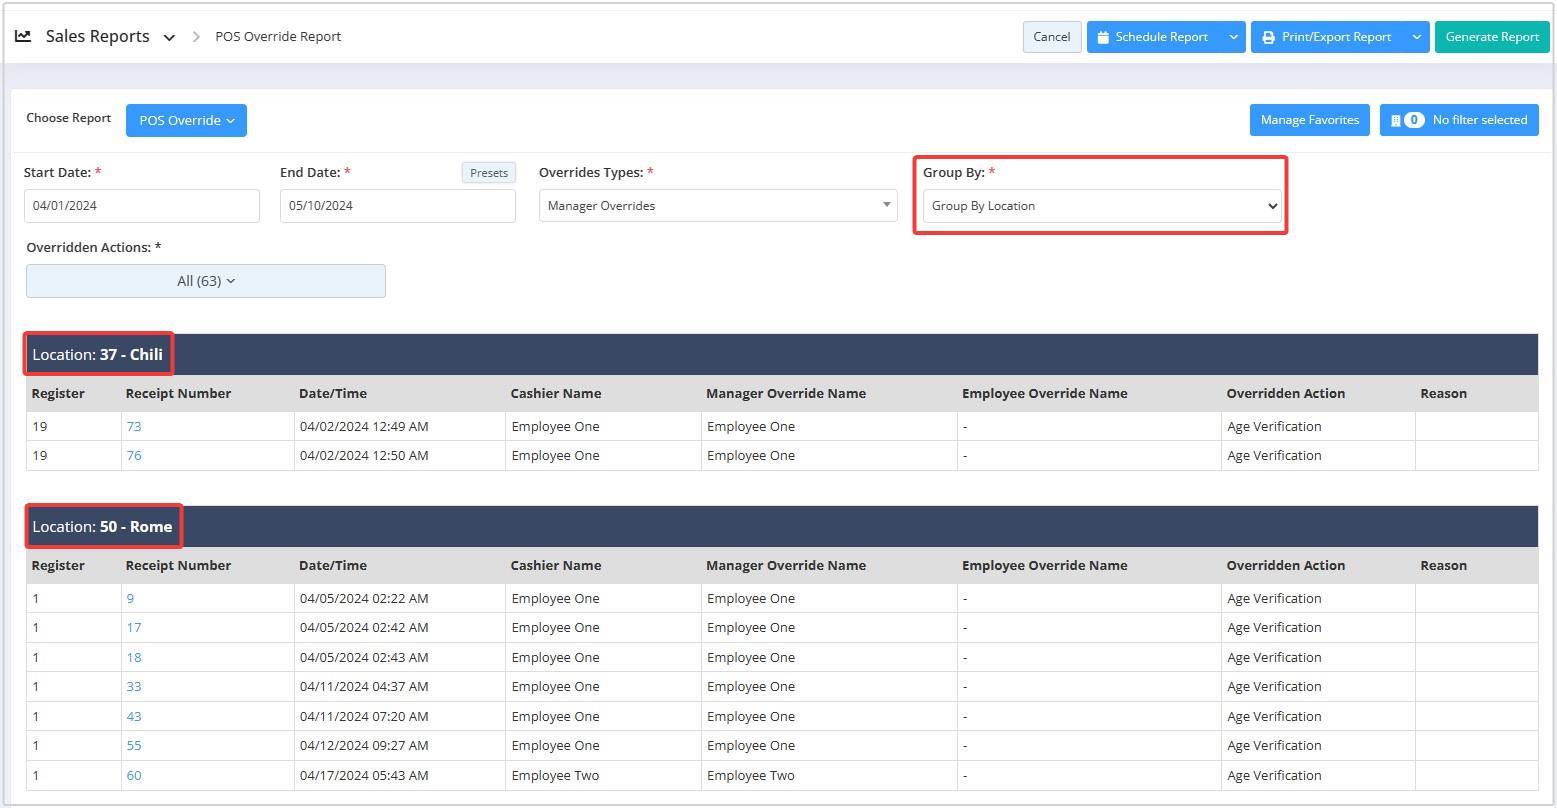Open the POS Override report chooser

point(186,120)
